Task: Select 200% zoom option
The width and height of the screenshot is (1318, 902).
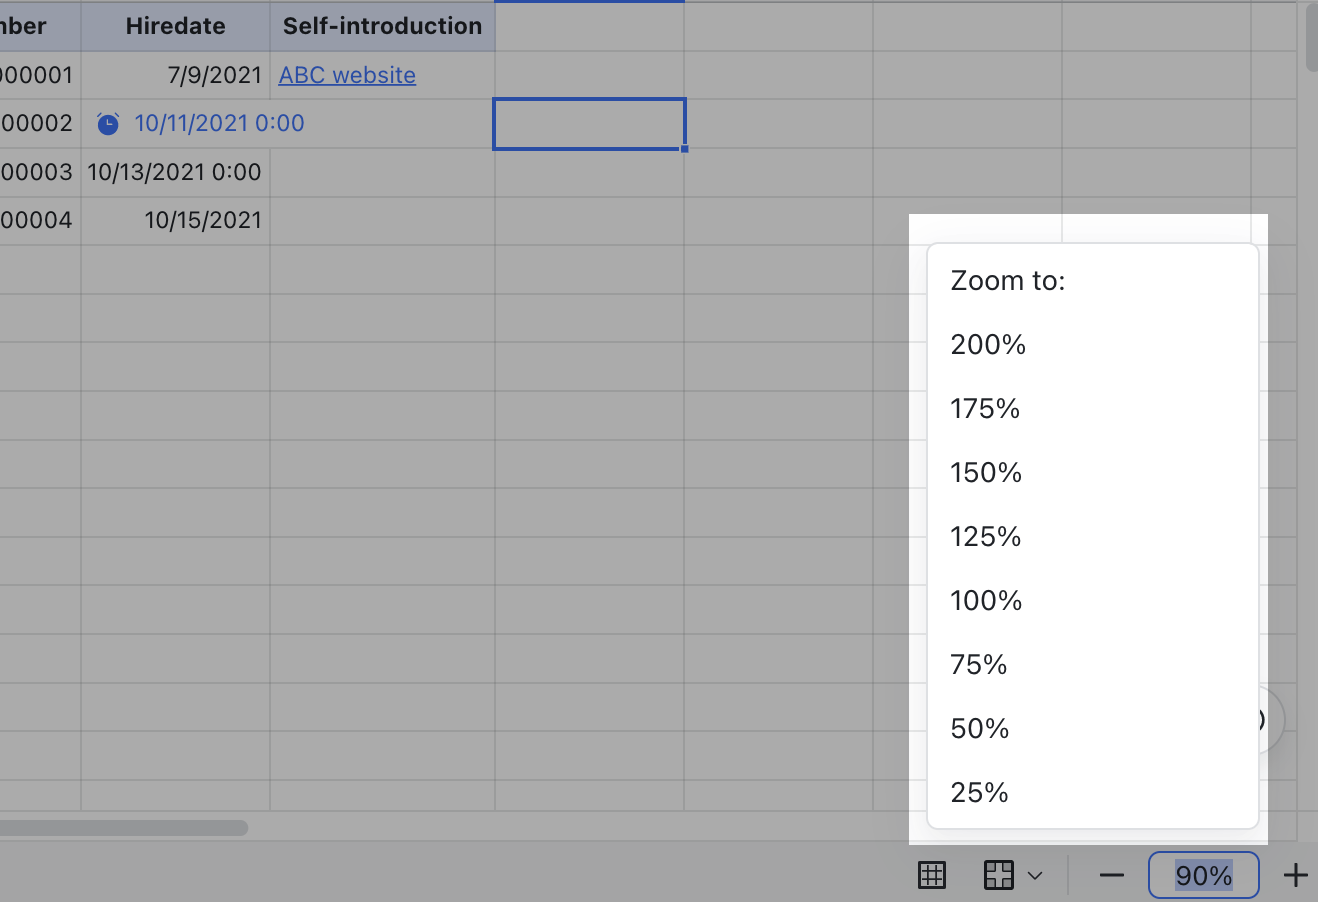Action: click(988, 345)
